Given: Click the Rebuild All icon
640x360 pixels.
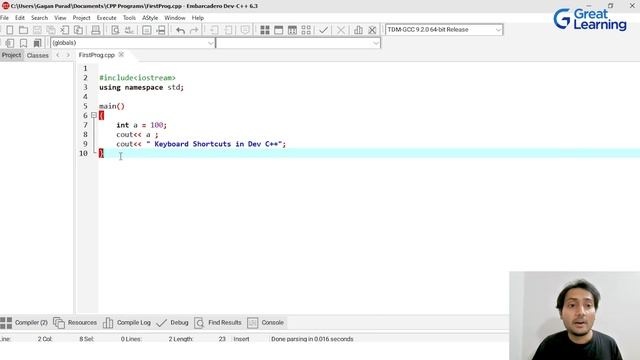Looking at the screenshot, I should point(306,30).
